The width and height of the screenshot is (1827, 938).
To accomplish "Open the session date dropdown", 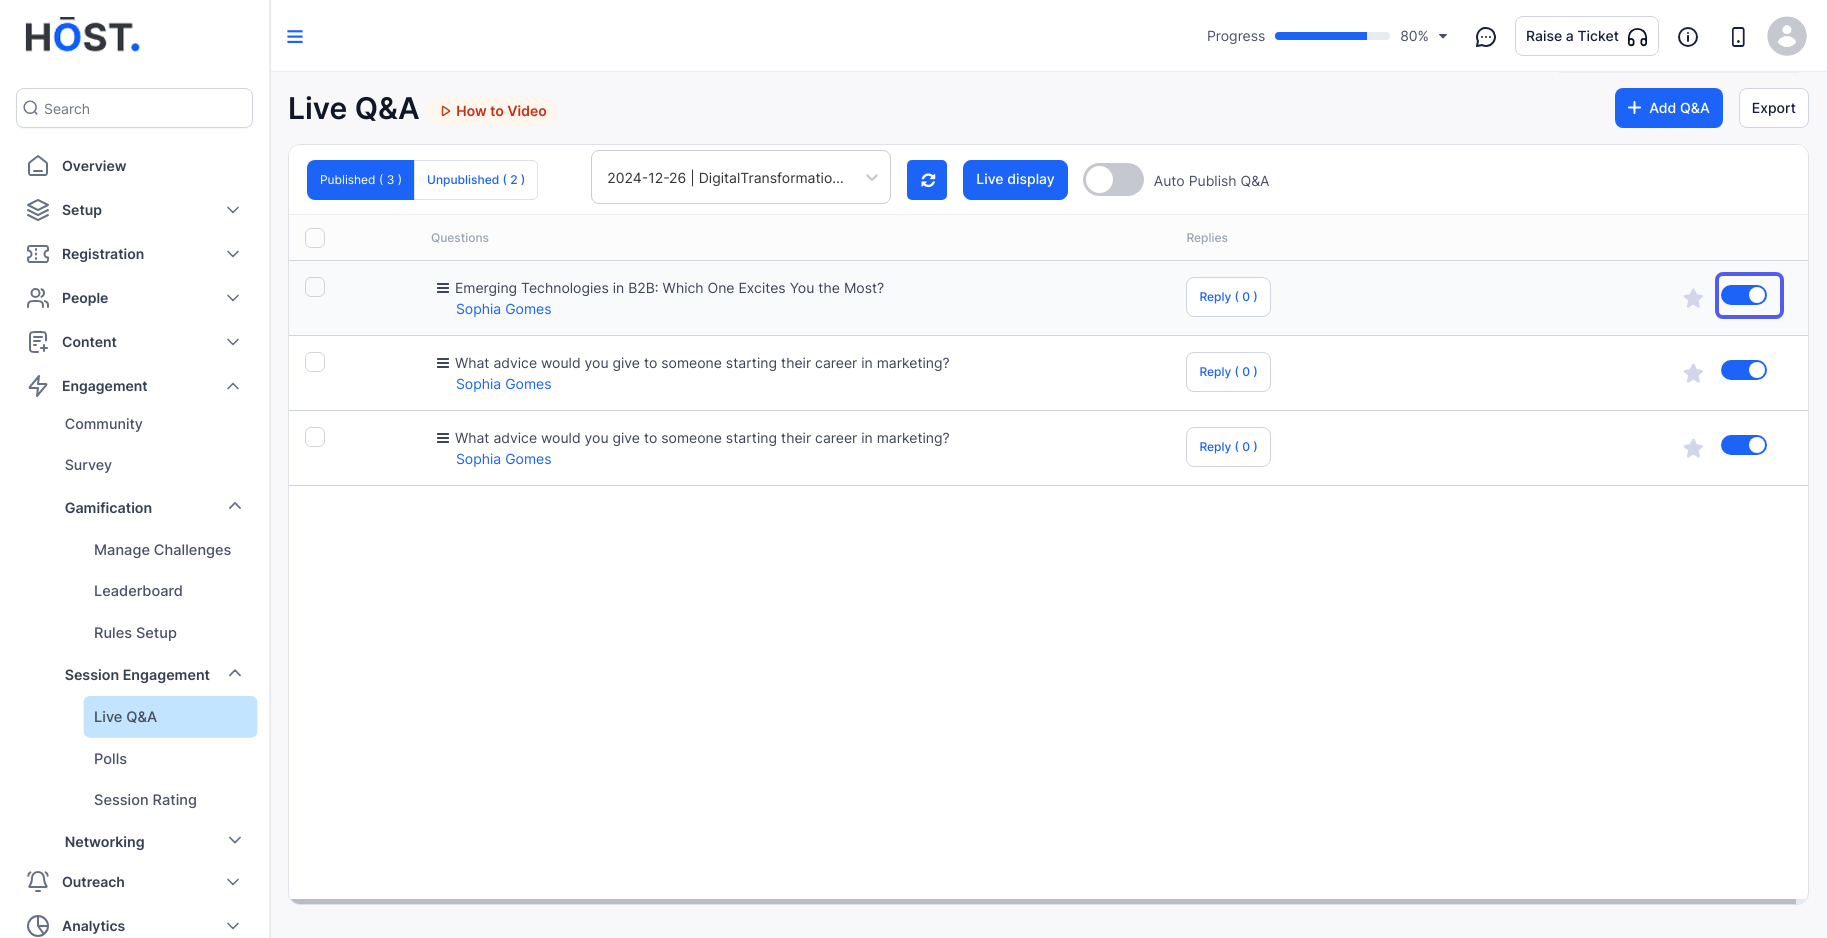I will (x=741, y=178).
